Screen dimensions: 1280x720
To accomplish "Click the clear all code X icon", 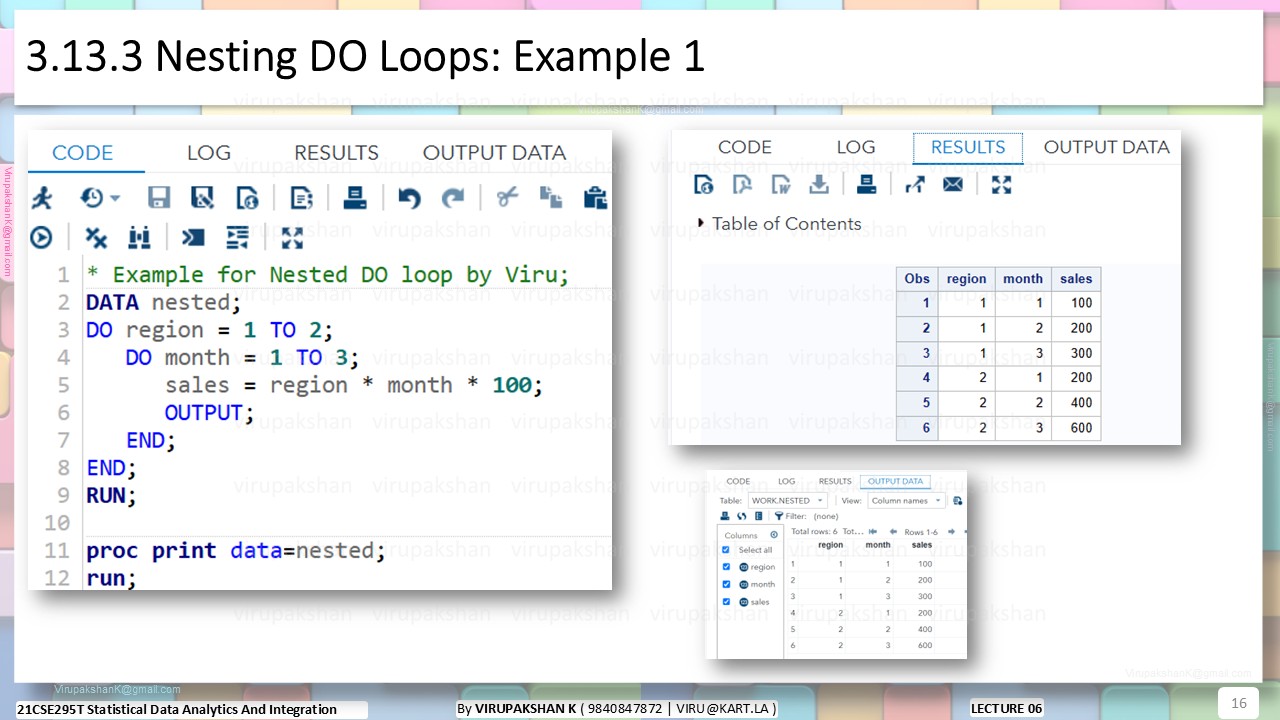I will (96, 237).
